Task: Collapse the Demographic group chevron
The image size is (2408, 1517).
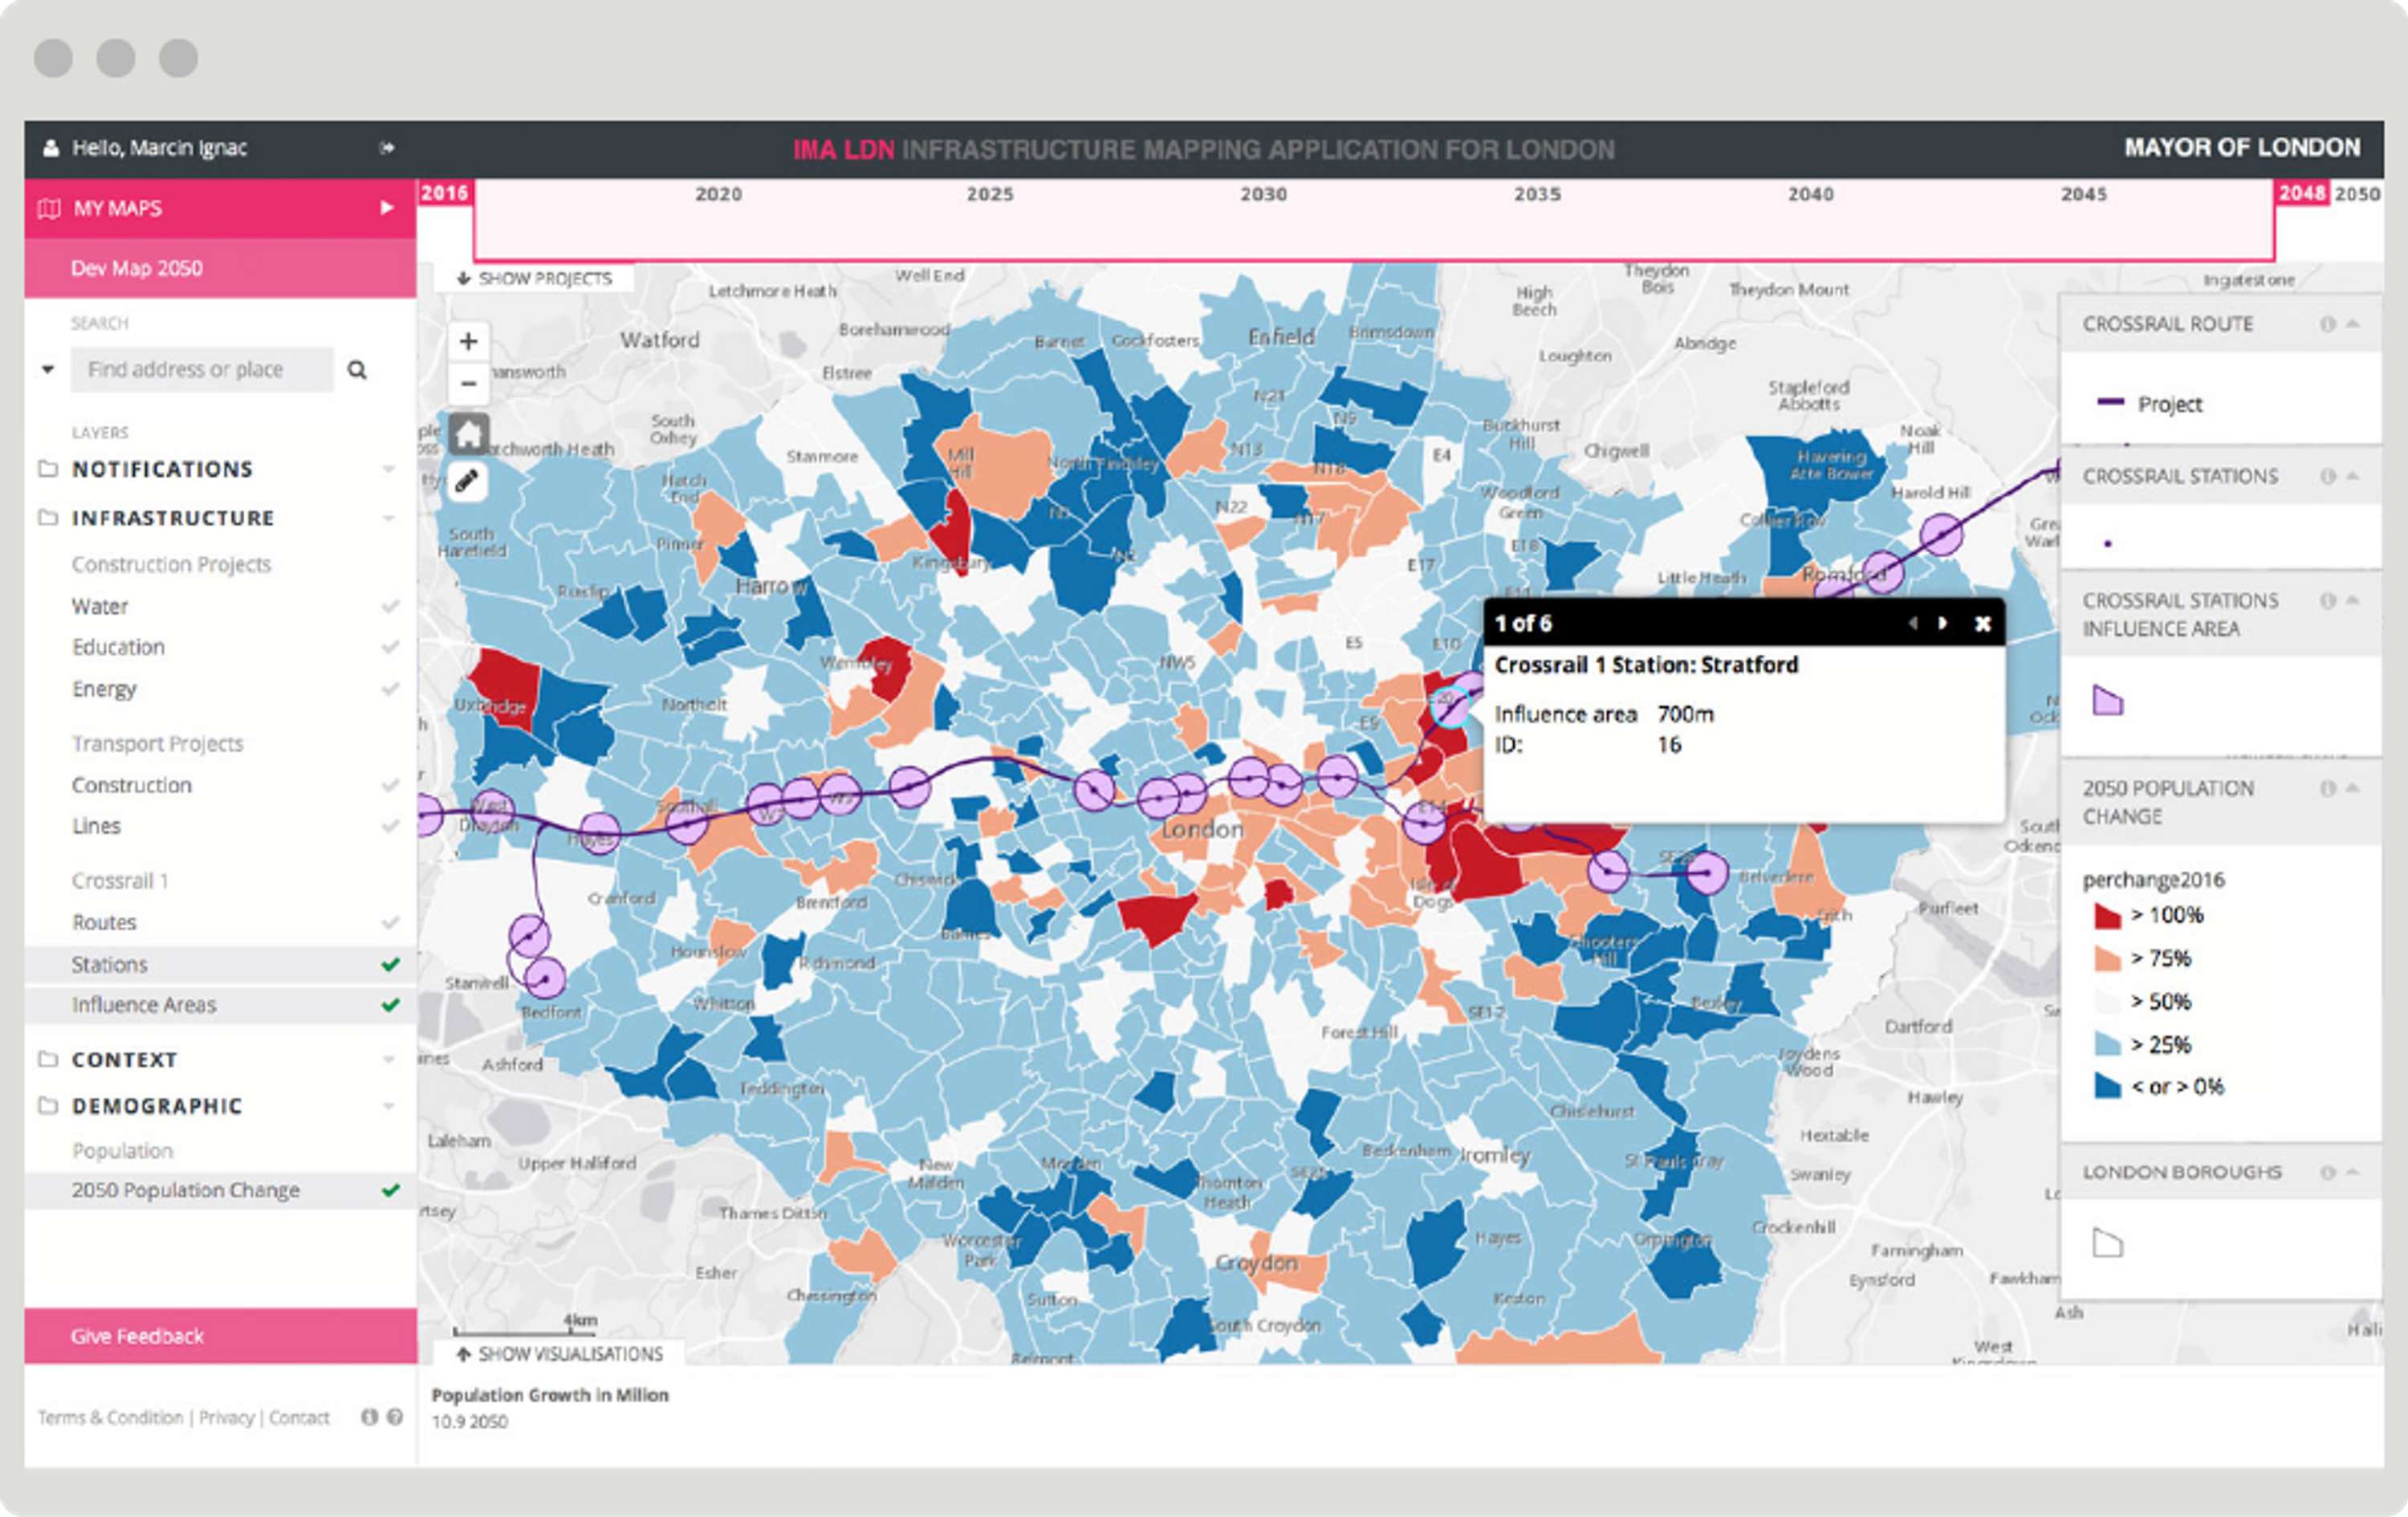Action: [x=388, y=1106]
